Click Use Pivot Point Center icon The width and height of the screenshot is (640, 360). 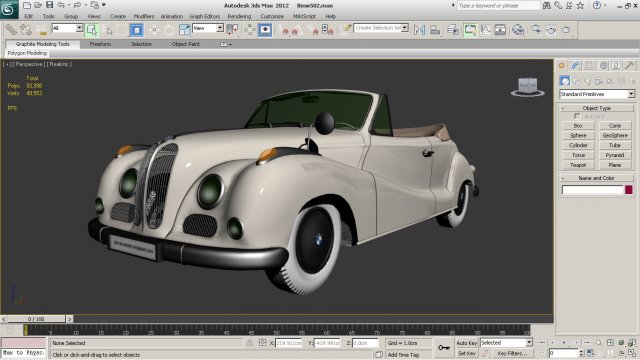232,30
